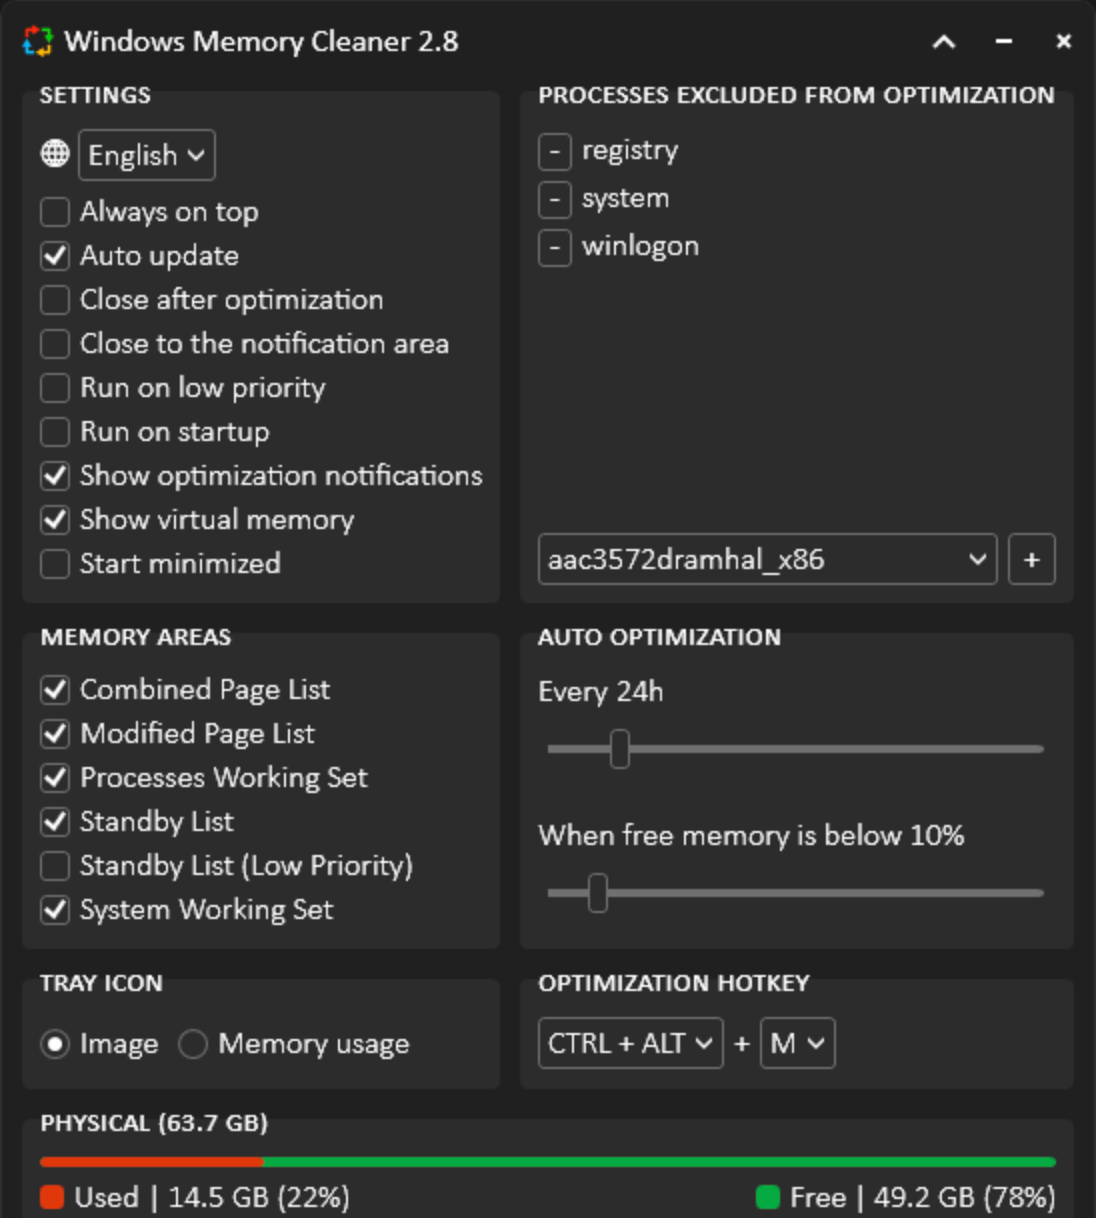Screen dimensions: 1096x1218
Task: Open the English language dropdown
Action: [x=146, y=155]
